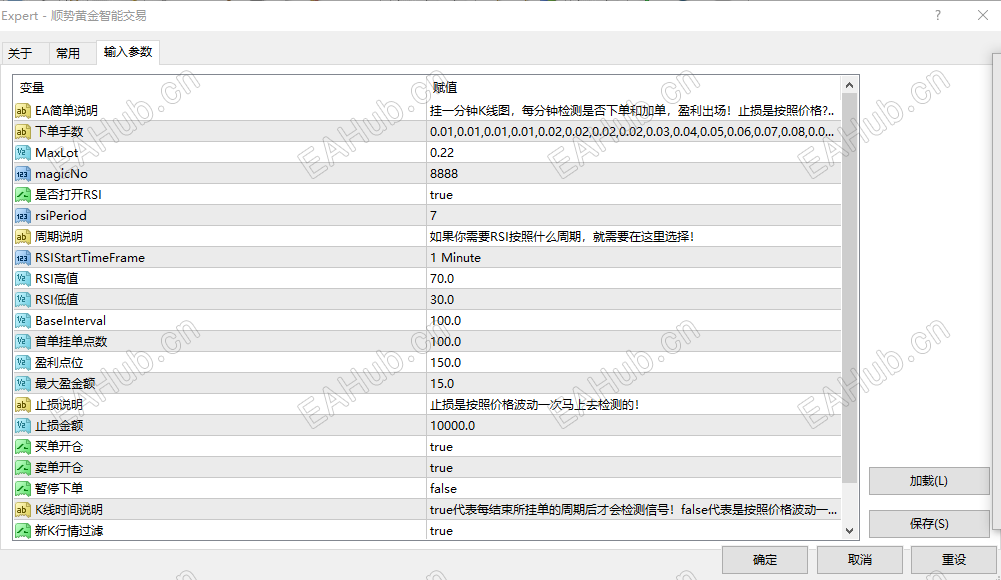This screenshot has width=1001, height=580.
Task: Click the RSI高值 value 70.0
Action: click(442, 279)
